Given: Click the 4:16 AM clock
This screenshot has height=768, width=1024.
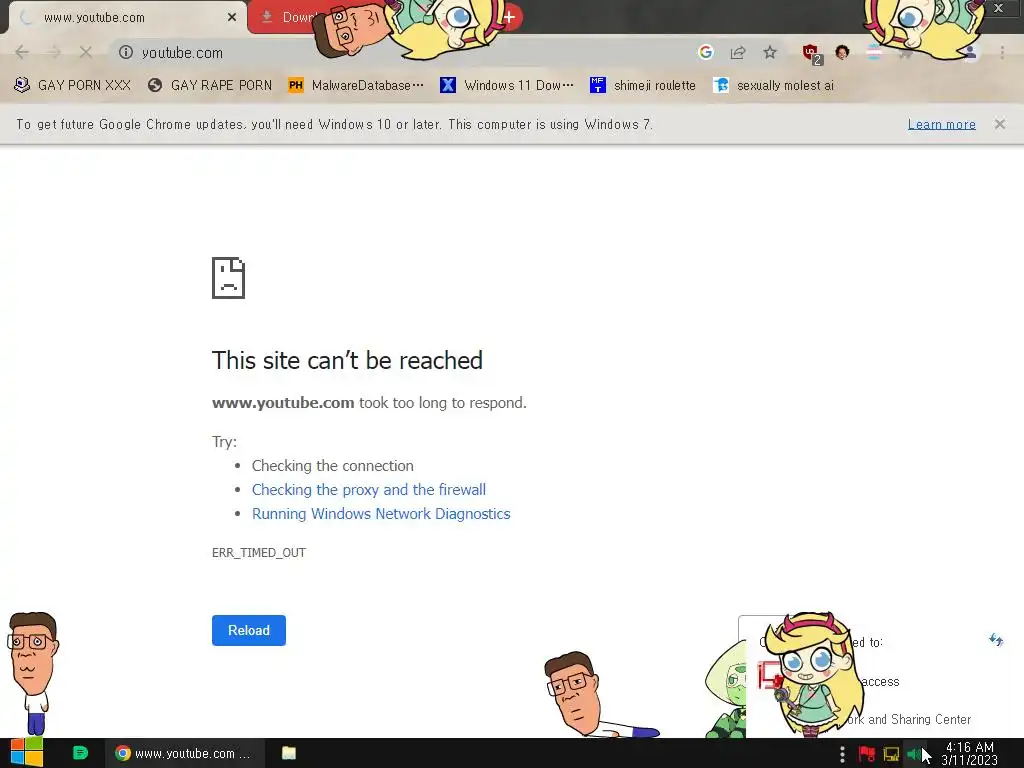Looking at the screenshot, I should pyautogui.click(x=969, y=754).
